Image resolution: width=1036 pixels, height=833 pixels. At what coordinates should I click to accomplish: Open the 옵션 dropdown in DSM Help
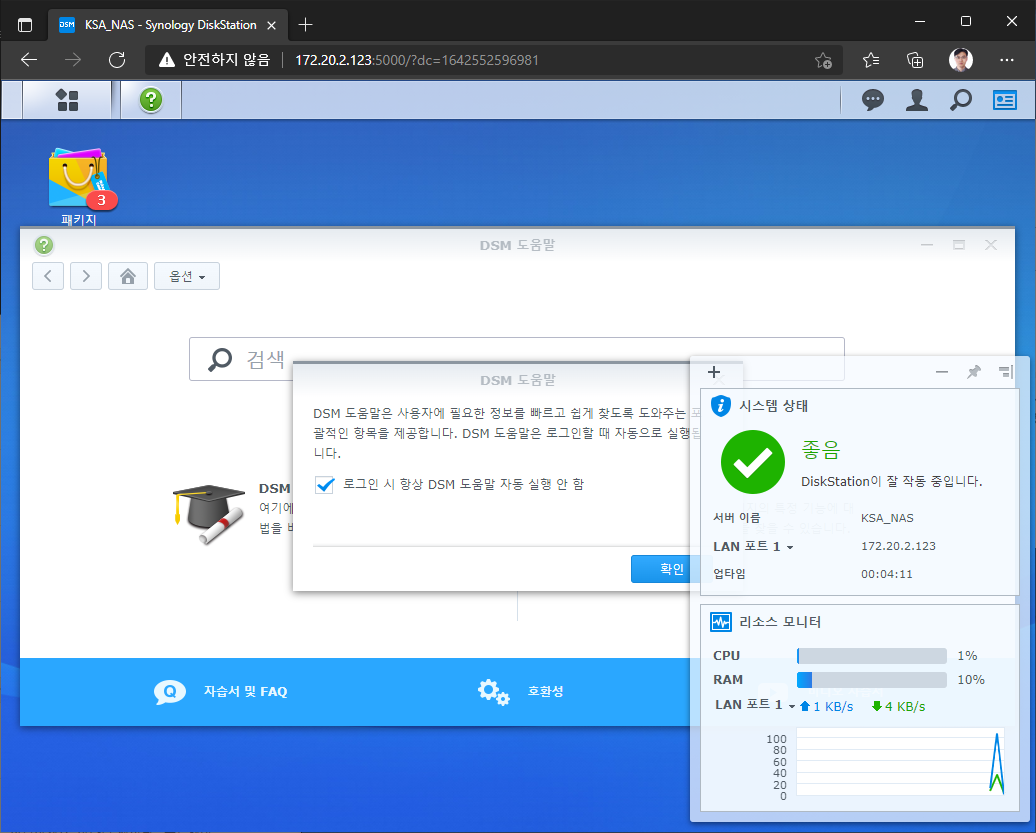[187, 276]
